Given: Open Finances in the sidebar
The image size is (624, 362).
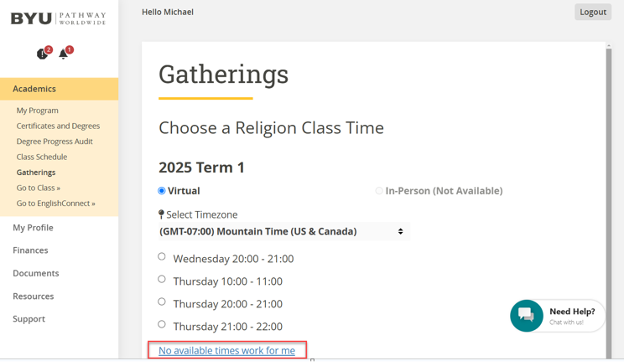Looking at the screenshot, I should tap(30, 250).
